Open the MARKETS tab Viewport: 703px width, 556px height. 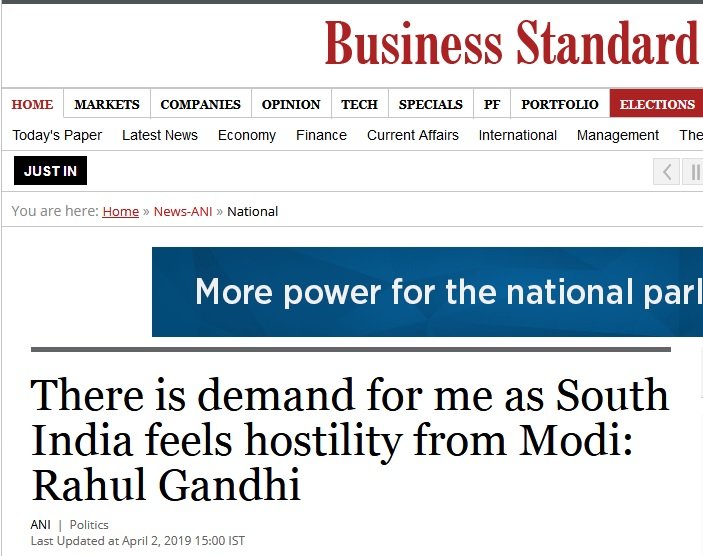(107, 104)
